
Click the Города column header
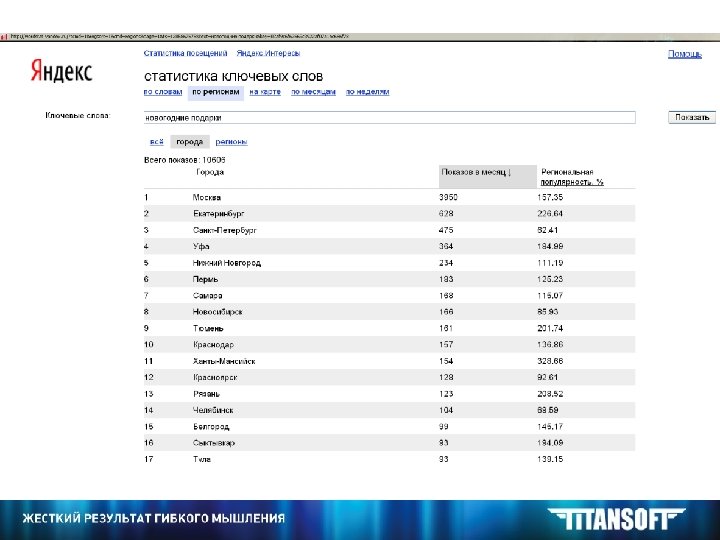210,172
